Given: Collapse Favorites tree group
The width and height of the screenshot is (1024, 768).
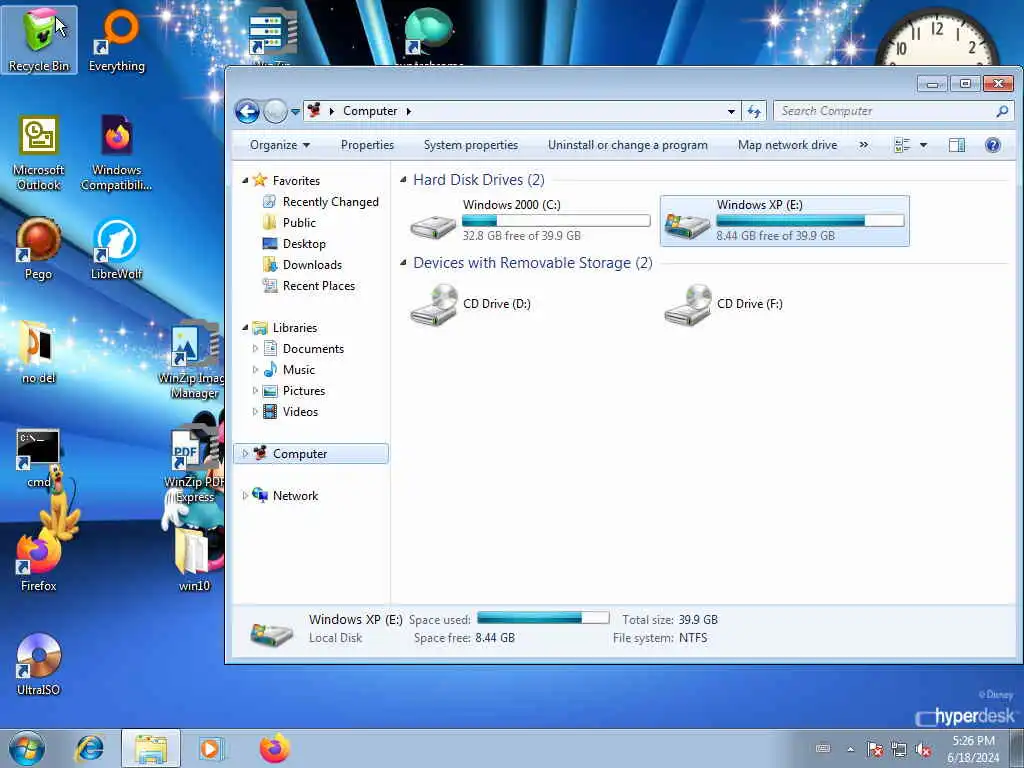Looking at the screenshot, I should coord(246,180).
